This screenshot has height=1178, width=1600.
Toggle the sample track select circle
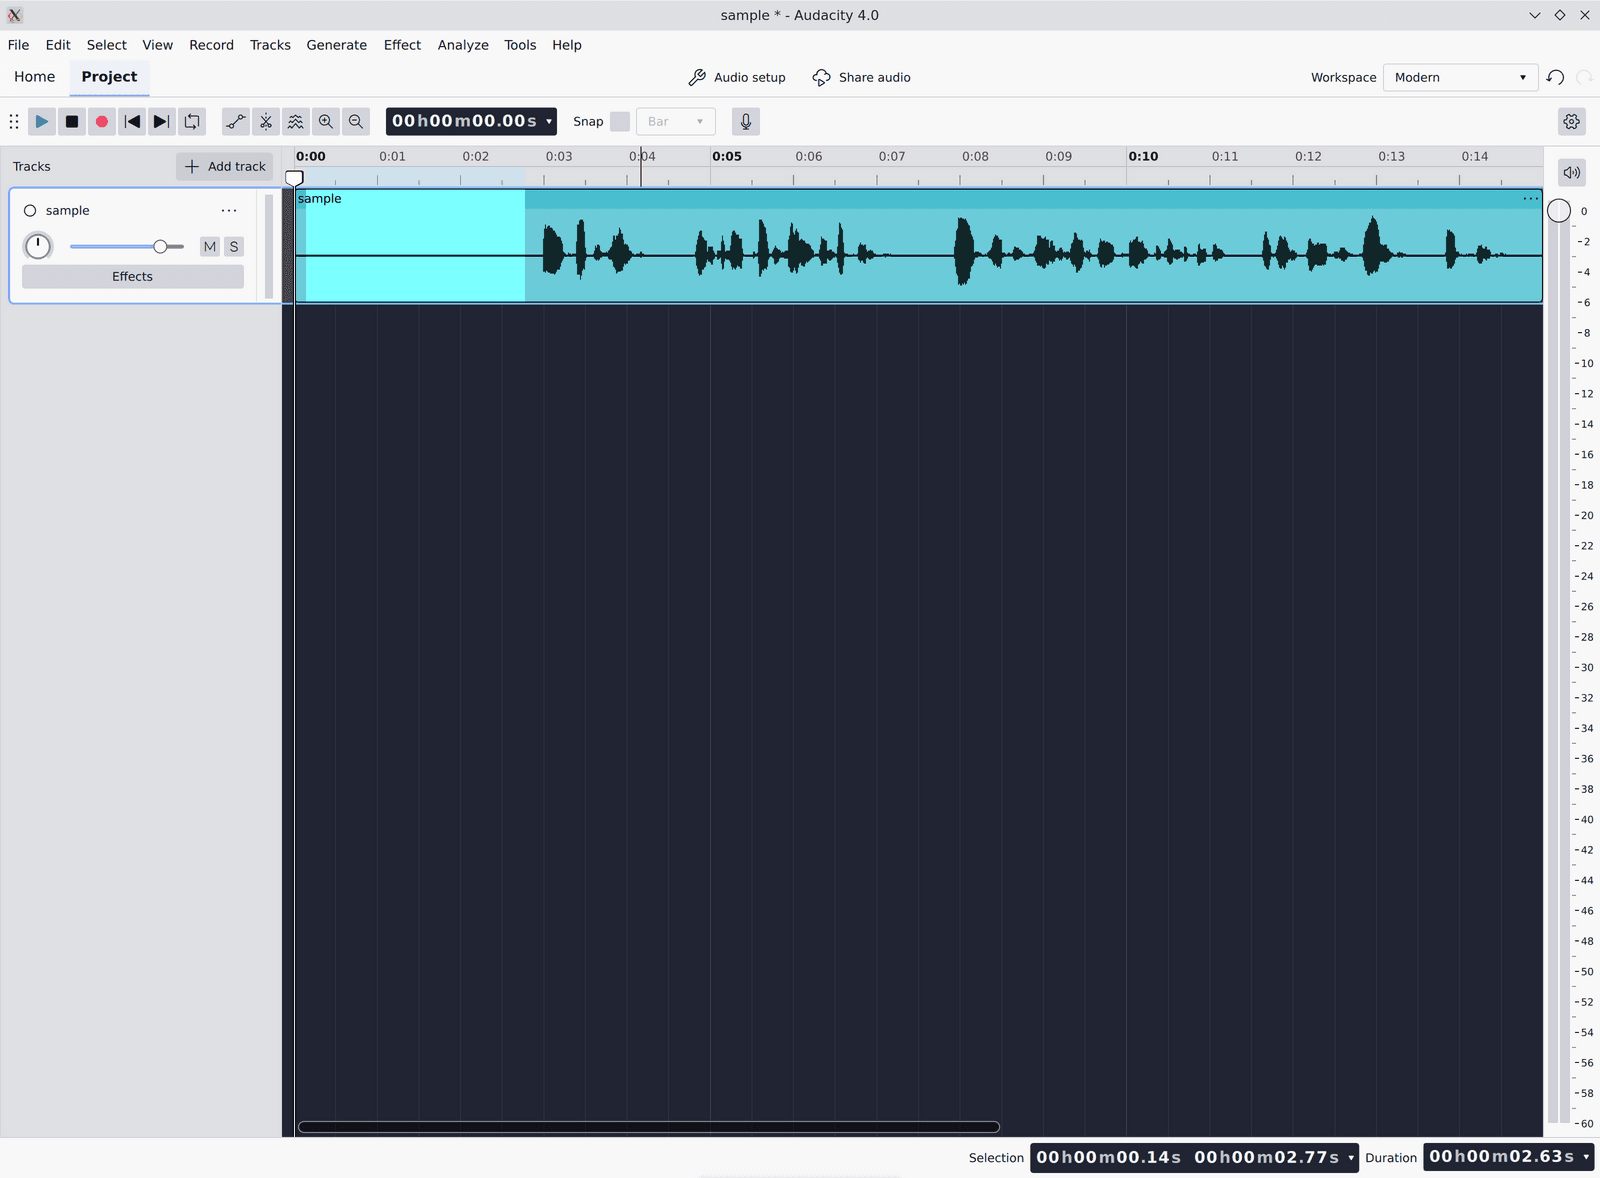pyautogui.click(x=30, y=211)
